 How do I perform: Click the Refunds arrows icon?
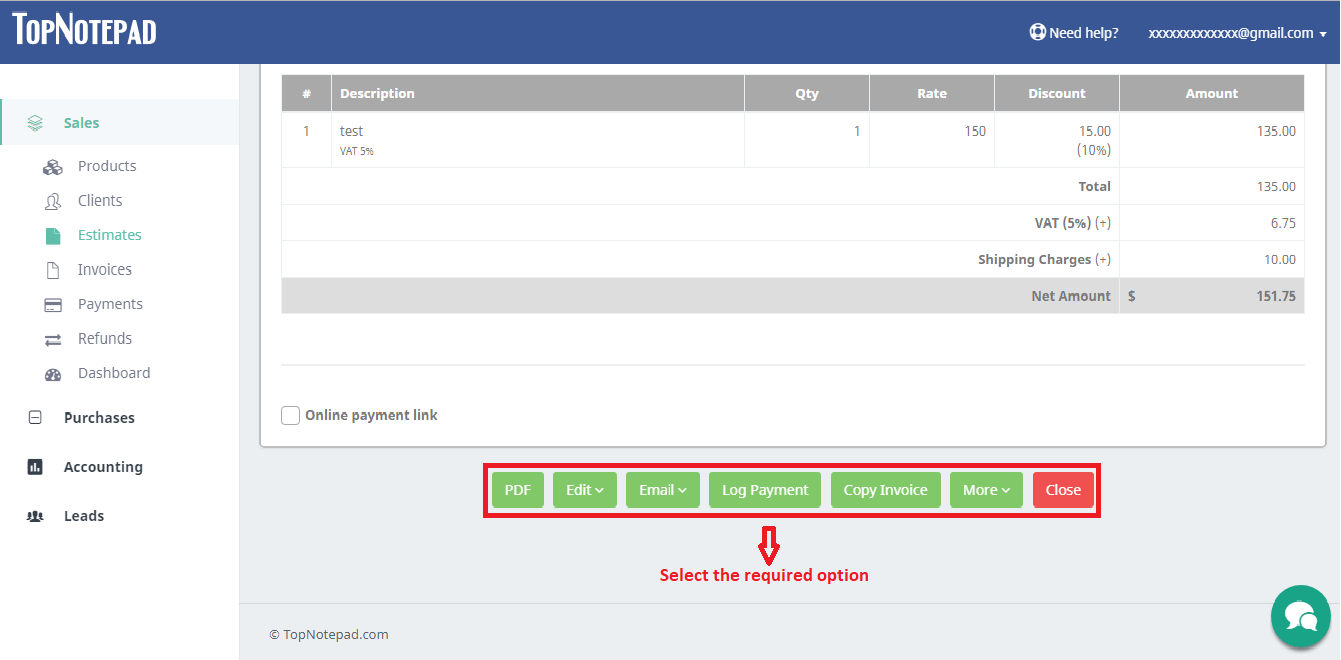coord(53,340)
